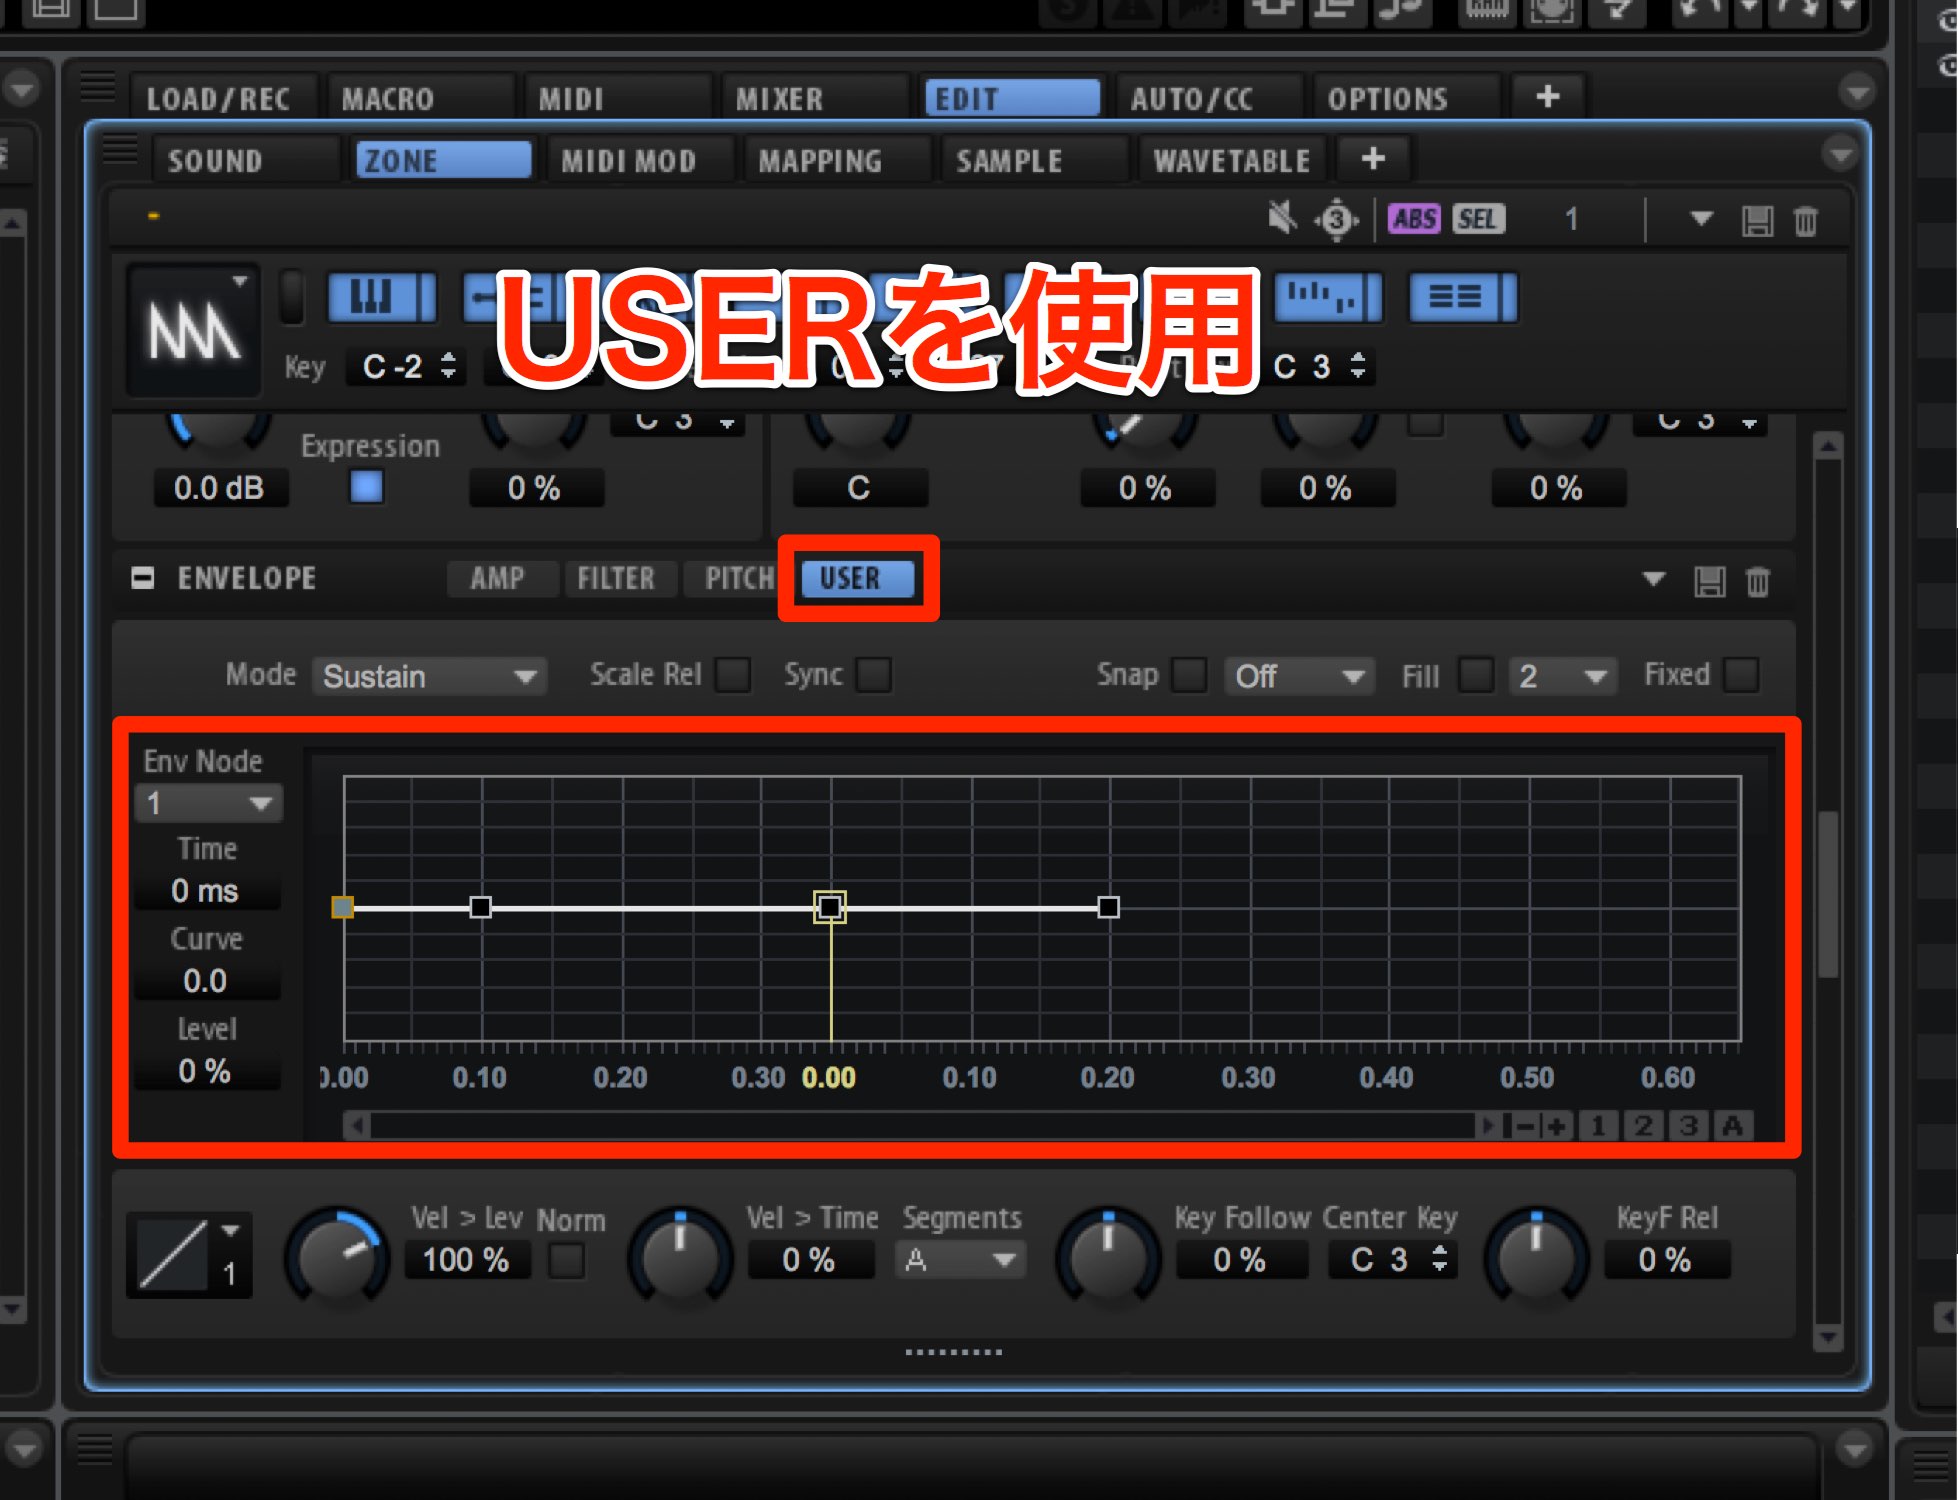Open the OPTIONS tab
Viewport: 1958px width, 1500px height.
1406,99
